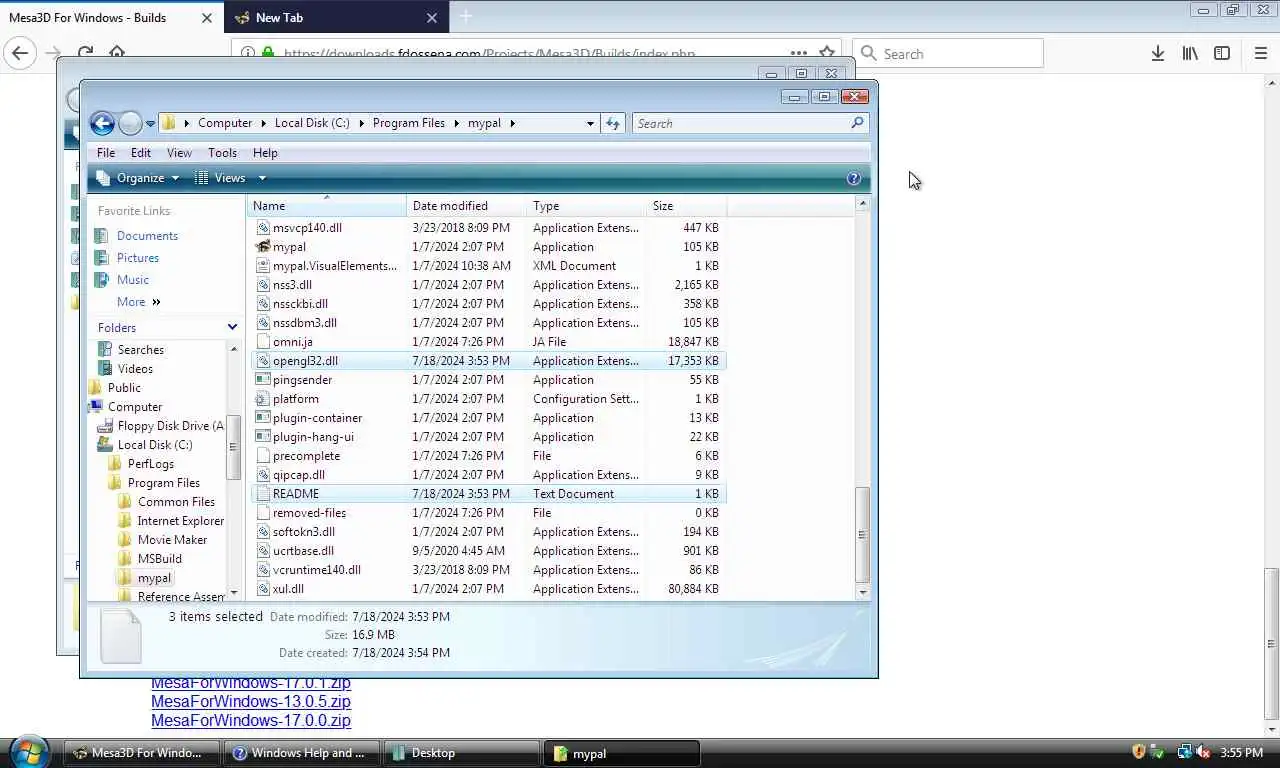Open the Tools menu
The height and width of the screenshot is (768, 1280).
222,153
